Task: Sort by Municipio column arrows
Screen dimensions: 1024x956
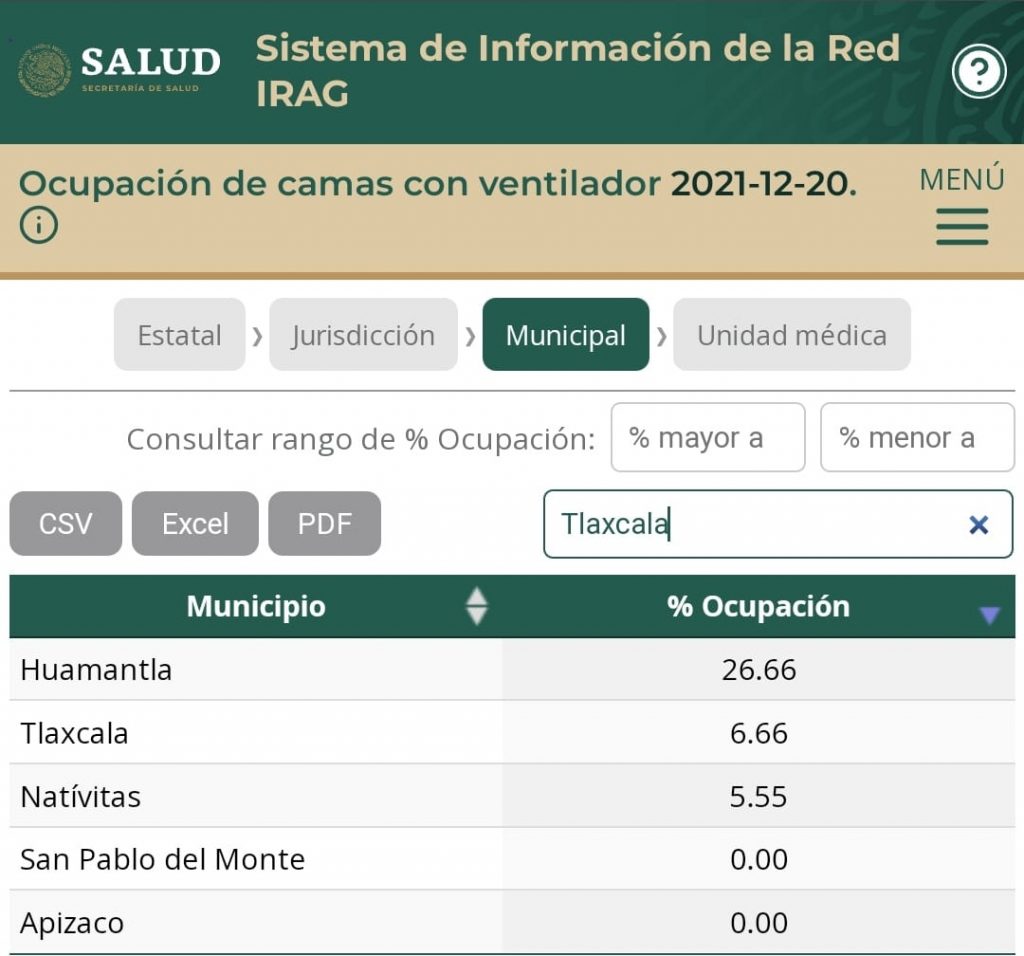Action: coord(477,606)
